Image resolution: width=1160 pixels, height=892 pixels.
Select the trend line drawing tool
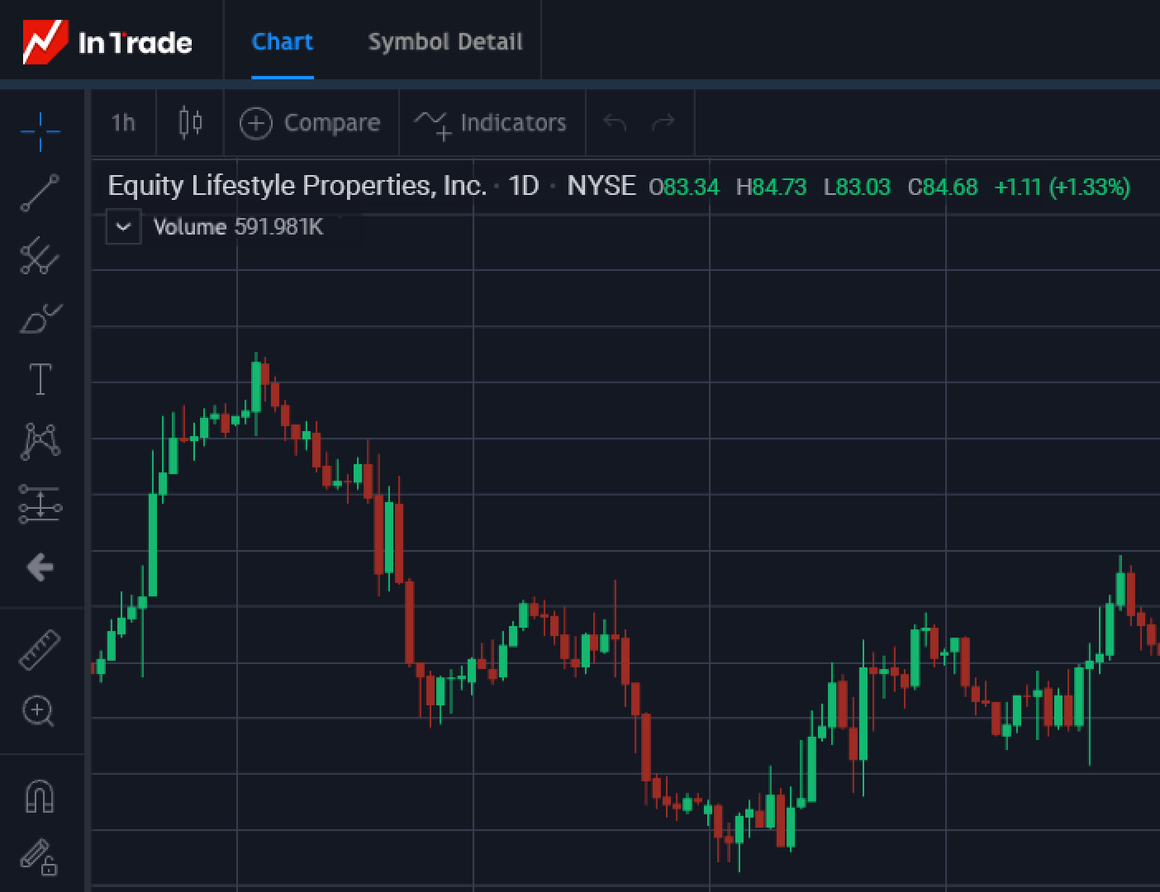[x=40, y=193]
